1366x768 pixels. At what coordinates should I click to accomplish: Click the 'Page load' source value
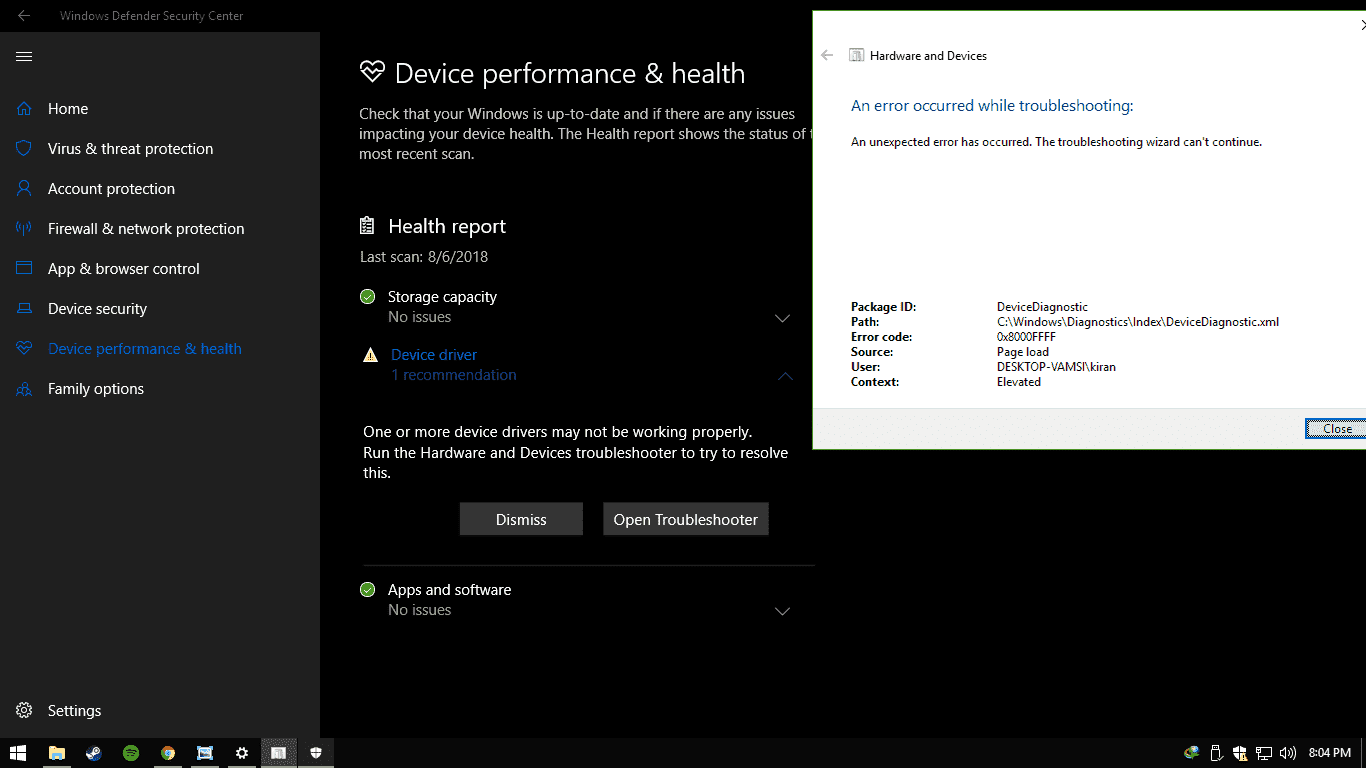pyautogui.click(x=1023, y=352)
